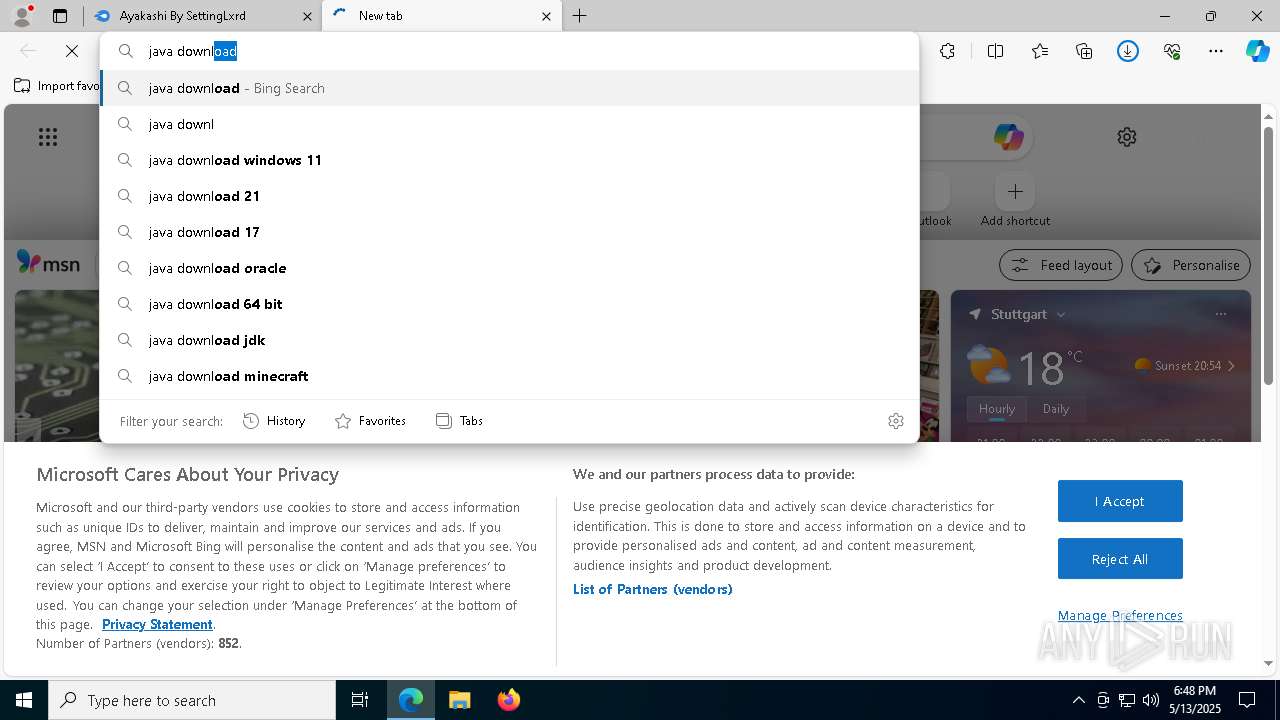Filter search by Tabs
This screenshot has height=720, width=1280.
point(460,421)
